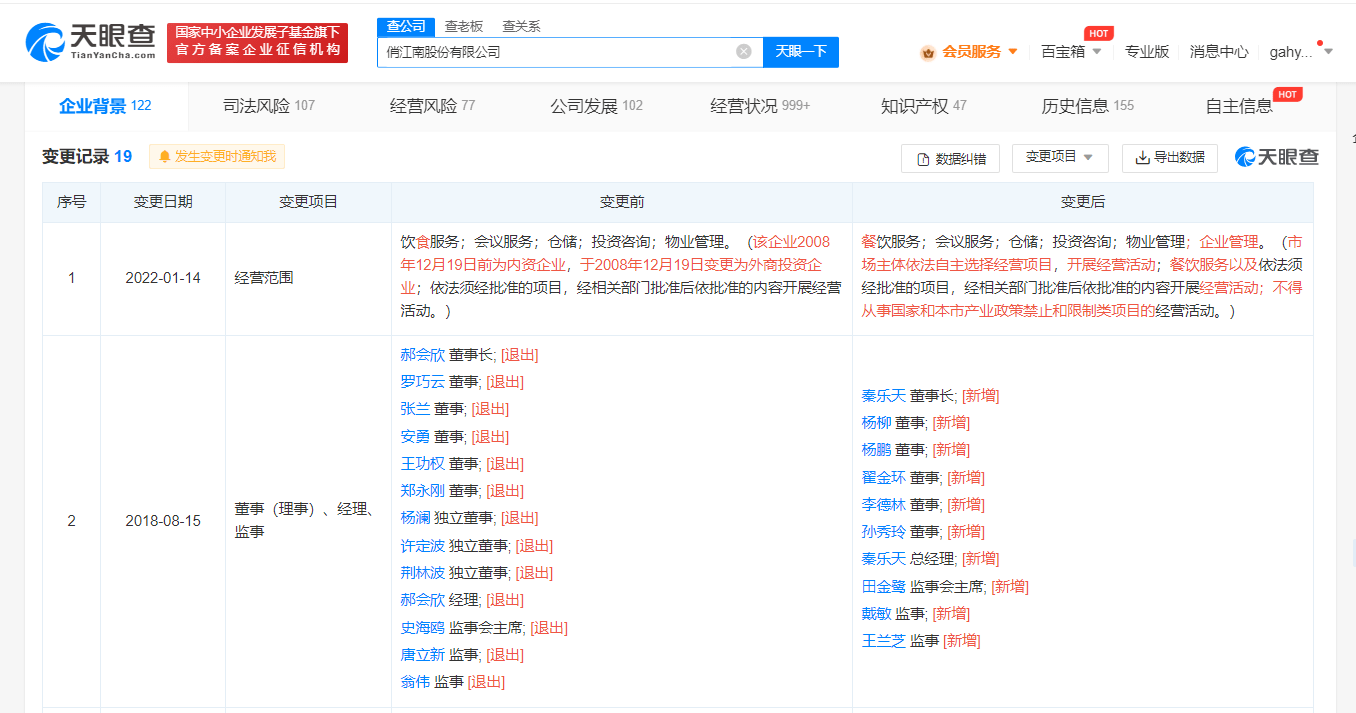Click the crown icon beside 会员服务

(x=927, y=52)
